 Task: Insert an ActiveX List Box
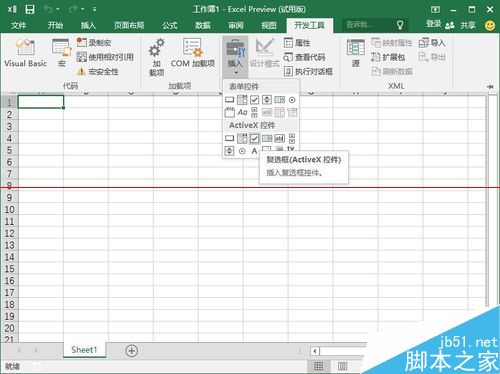coord(267,138)
